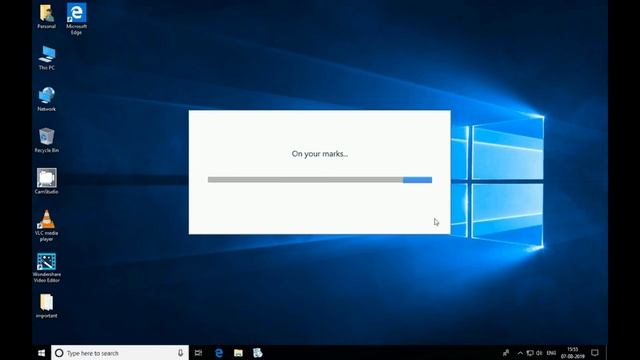Open the Windows Start menu

[x=41, y=353]
